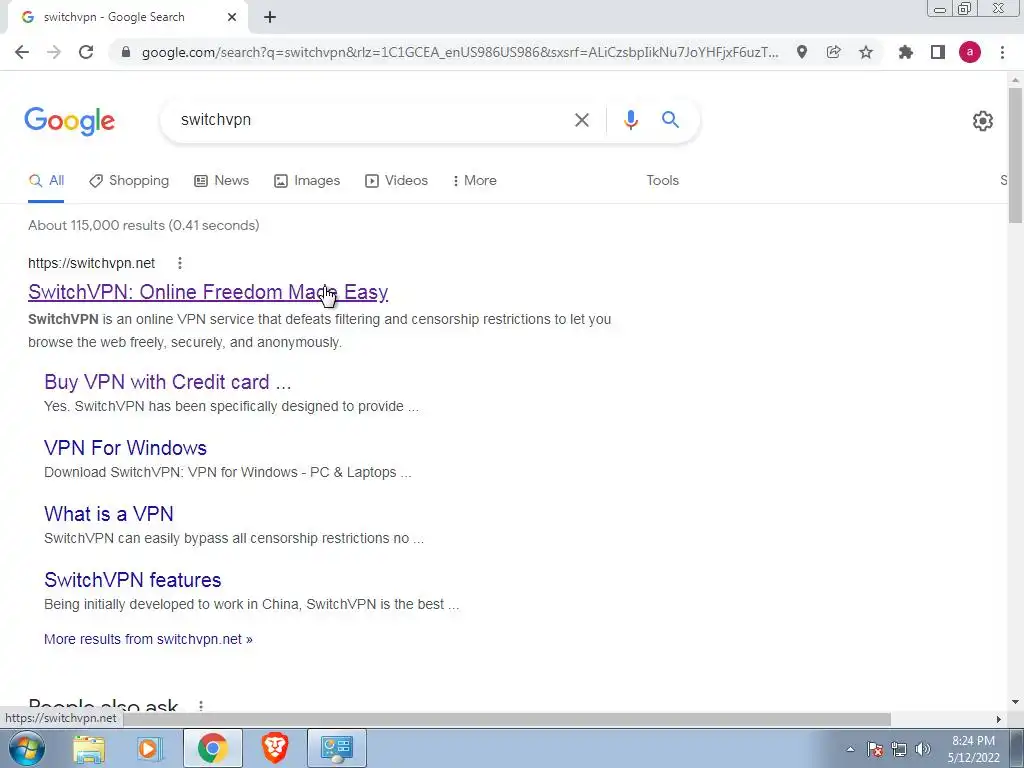
Task: Click the lock icon in the address bar
Action: coord(126,52)
